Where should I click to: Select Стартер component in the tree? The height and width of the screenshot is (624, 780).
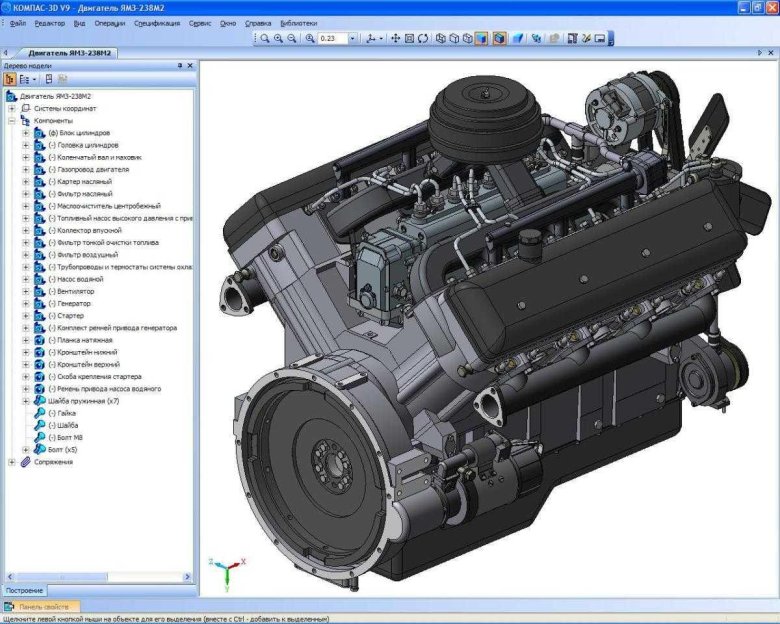(66, 315)
